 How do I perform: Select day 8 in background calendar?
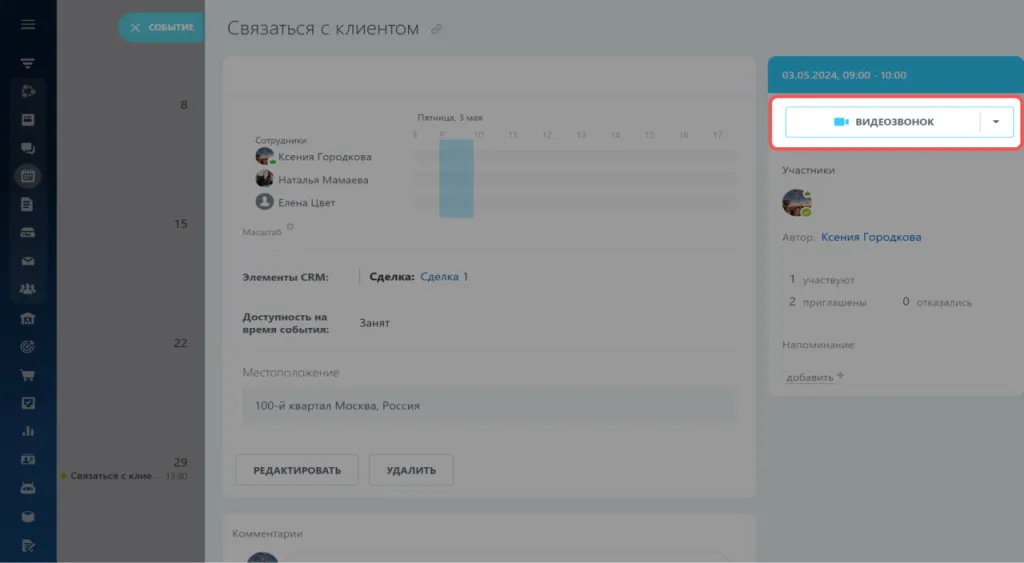pos(184,105)
